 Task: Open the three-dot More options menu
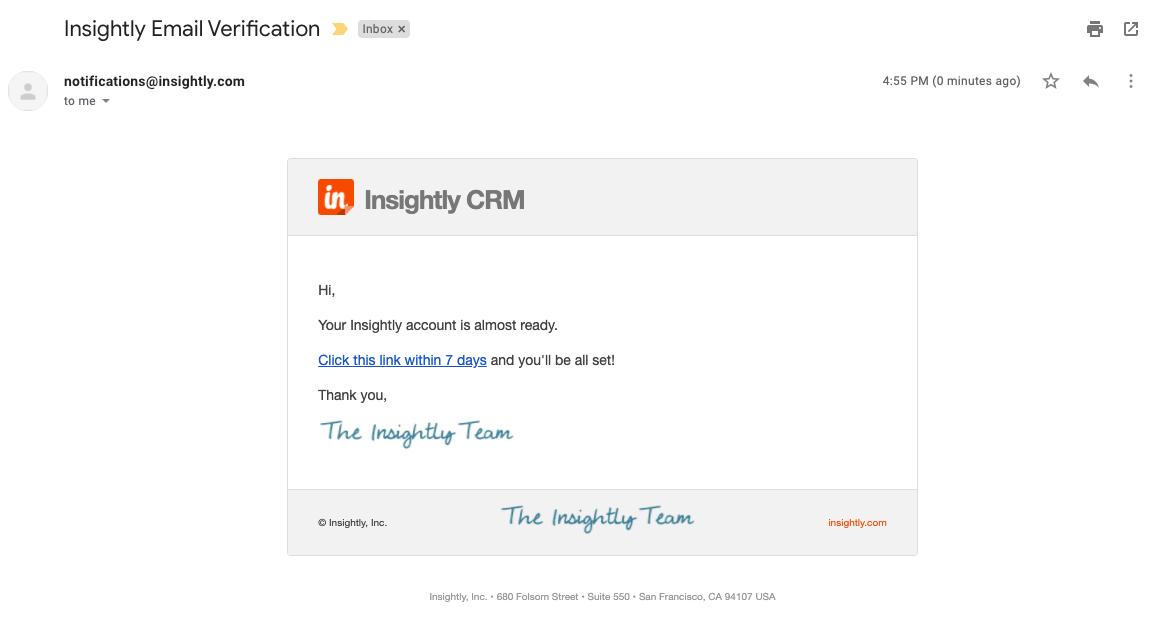[1130, 81]
